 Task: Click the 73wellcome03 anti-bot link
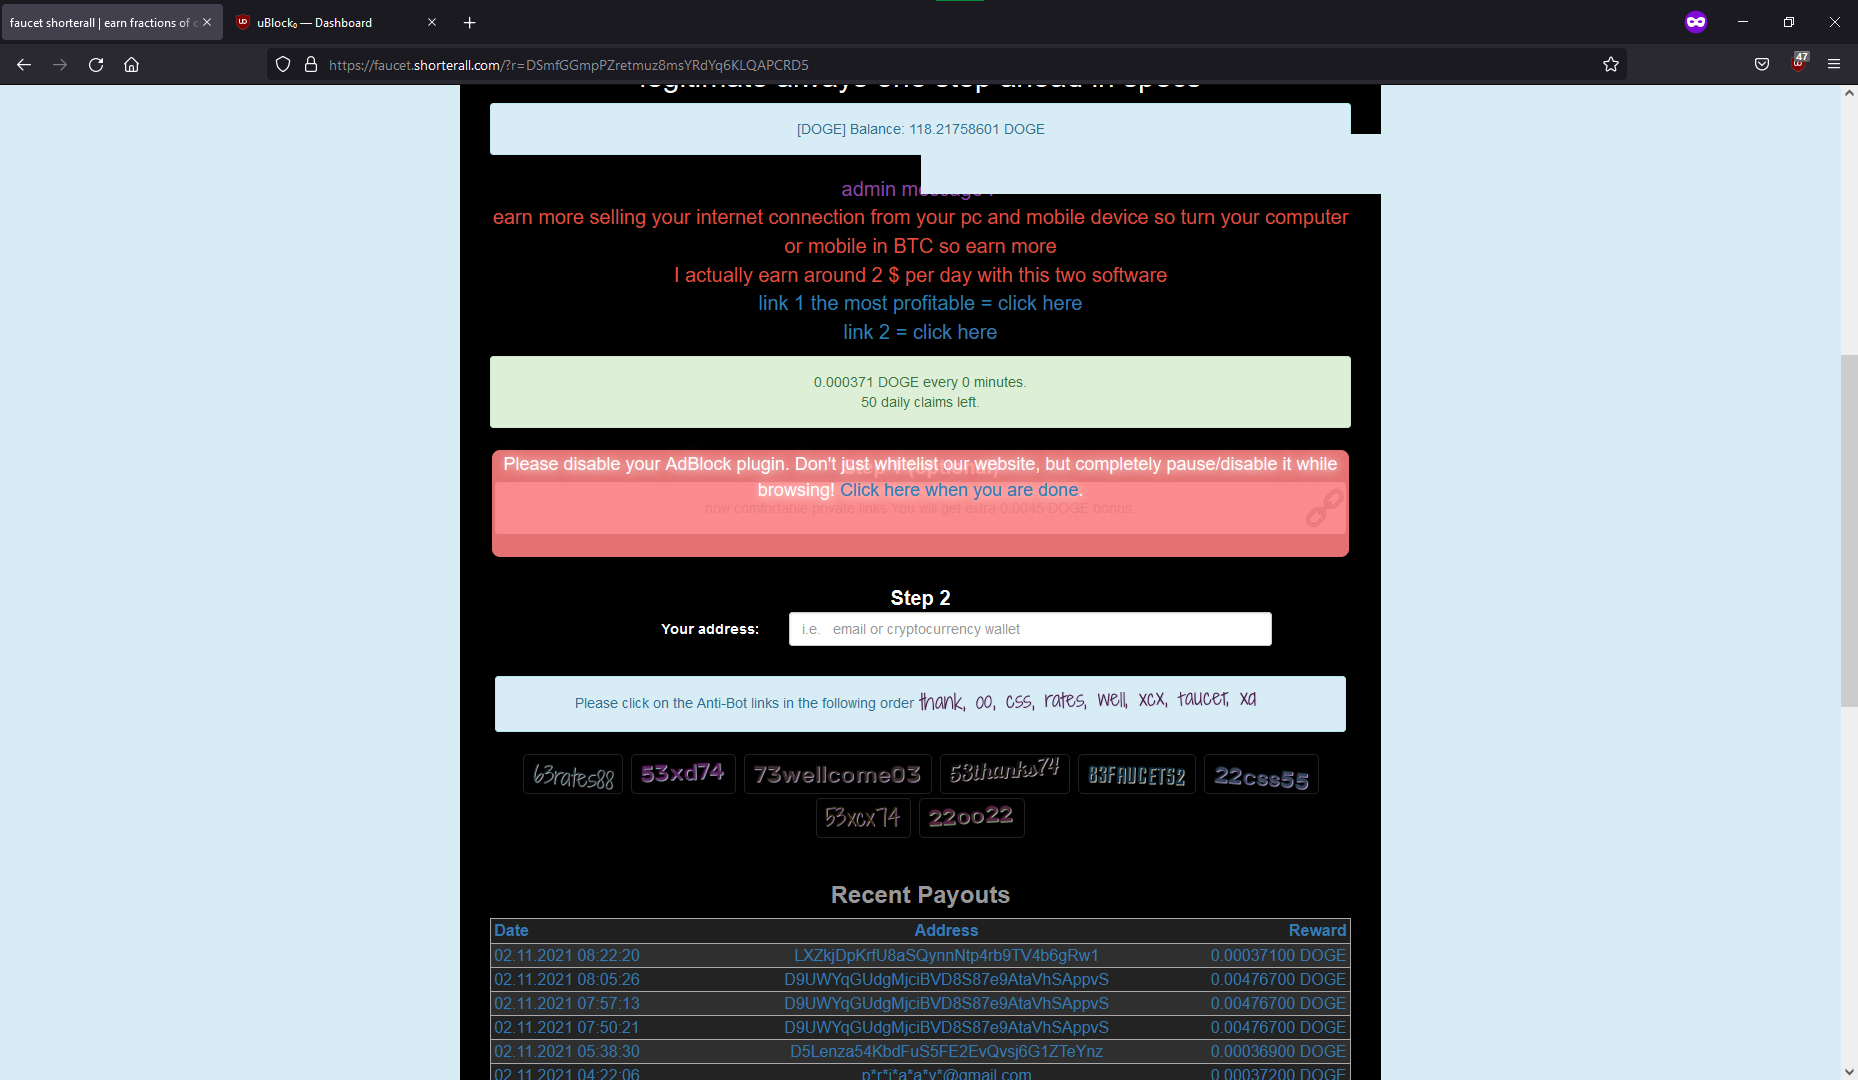click(837, 774)
